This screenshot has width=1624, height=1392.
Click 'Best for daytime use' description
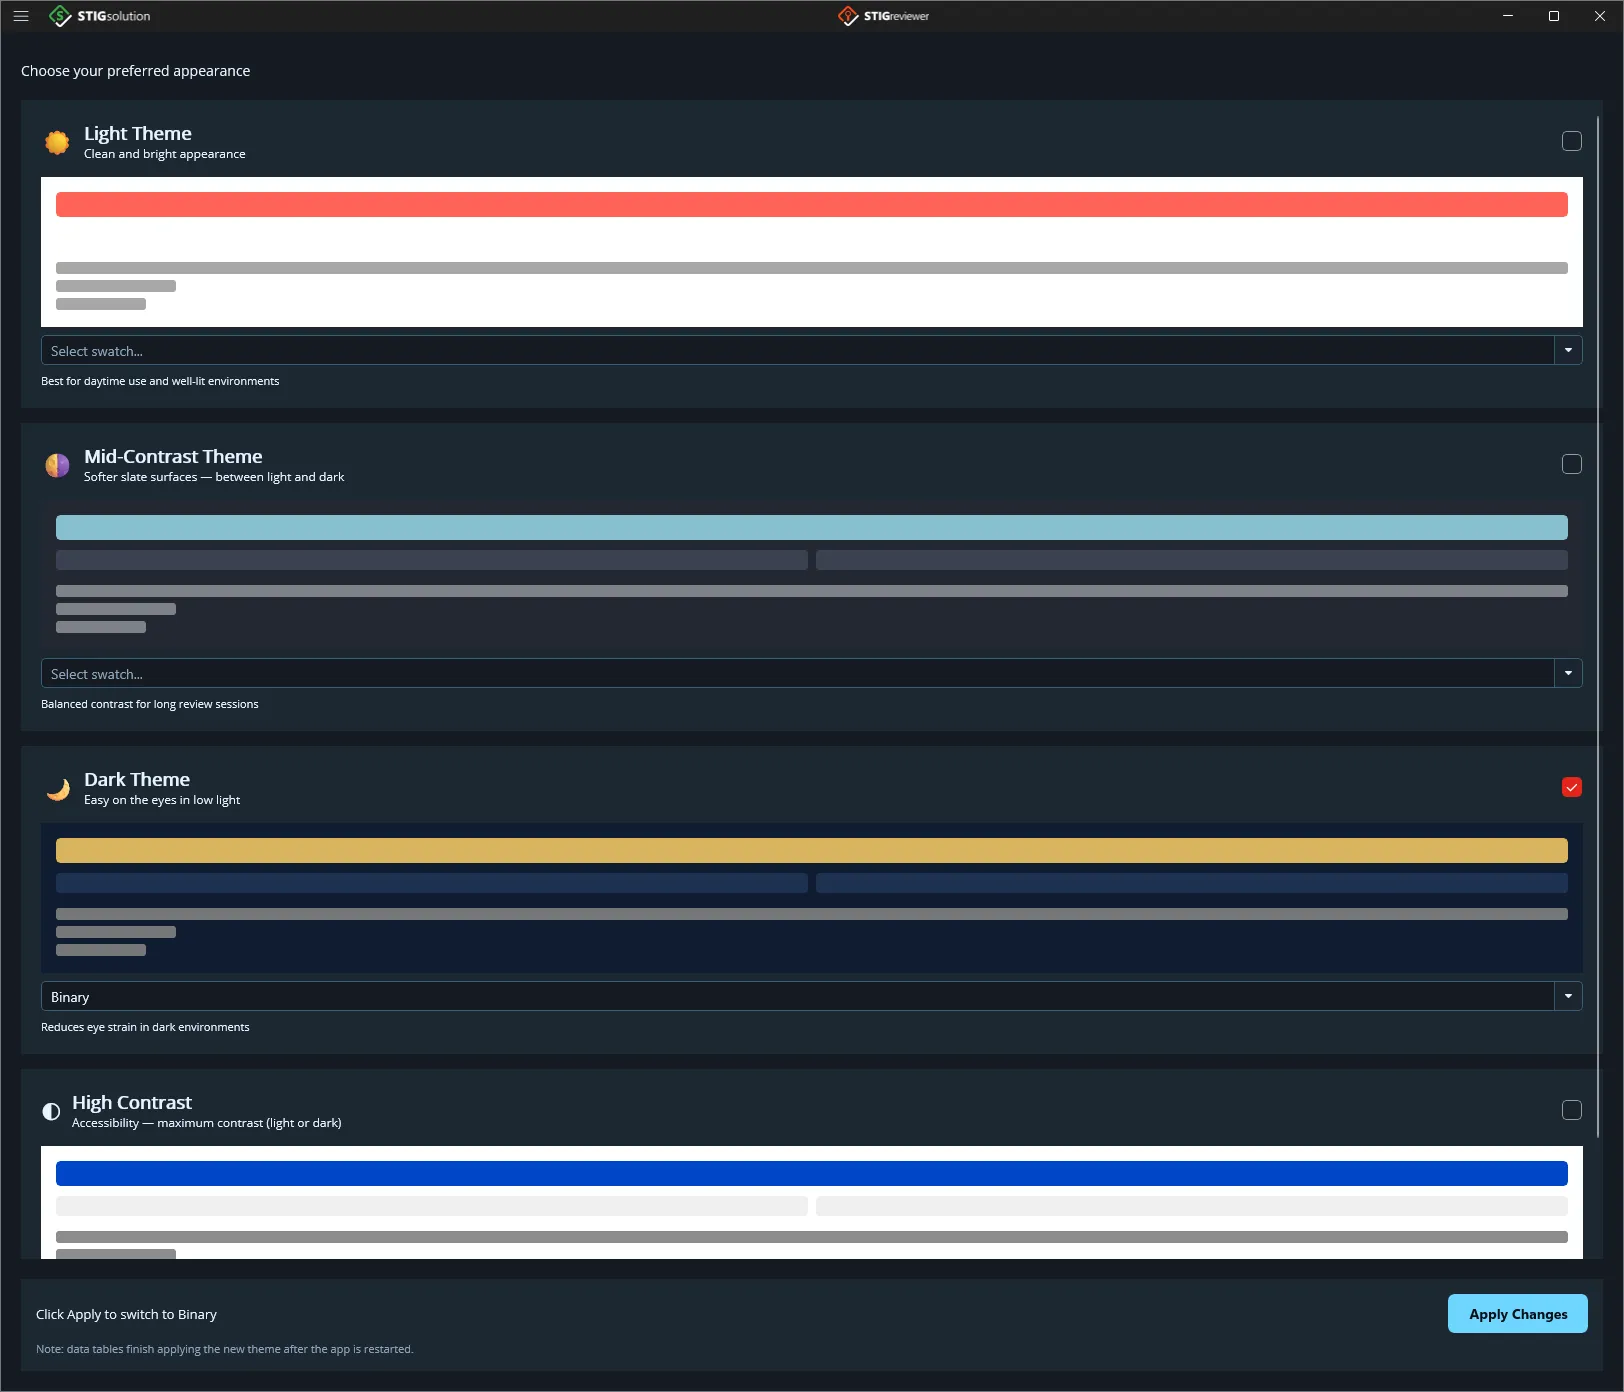(x=160, y=381)
